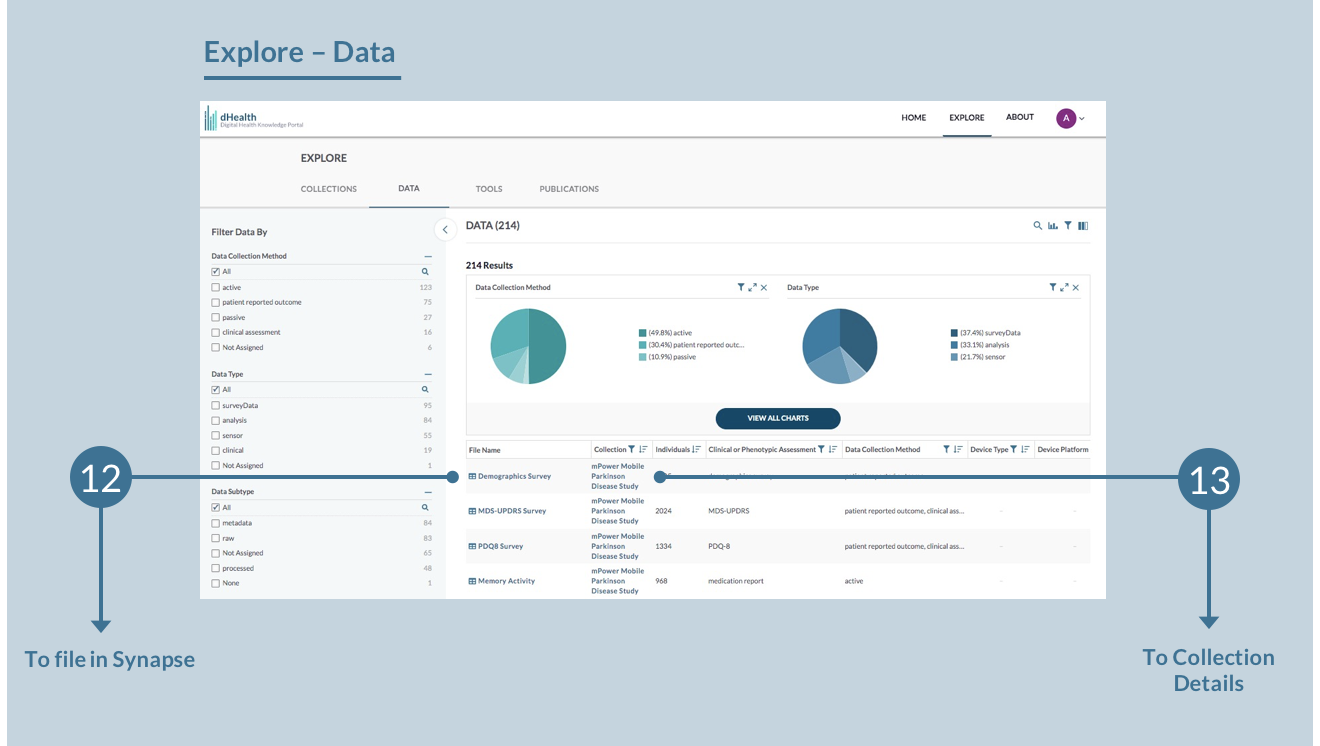Viewport: 1320px width, 746px height.
Task: Open the search icon in the DATA header
Action: pyautogui.click(x=1038, y=226)
